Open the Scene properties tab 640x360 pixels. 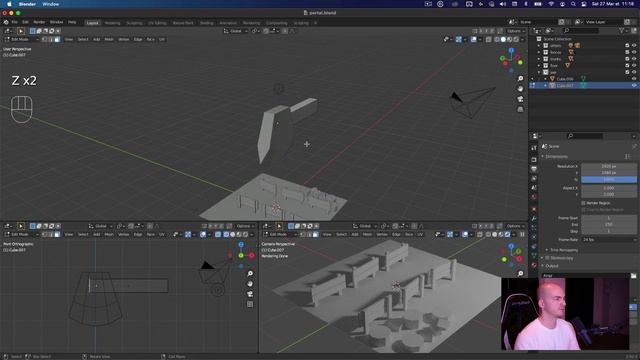(534, 188)
